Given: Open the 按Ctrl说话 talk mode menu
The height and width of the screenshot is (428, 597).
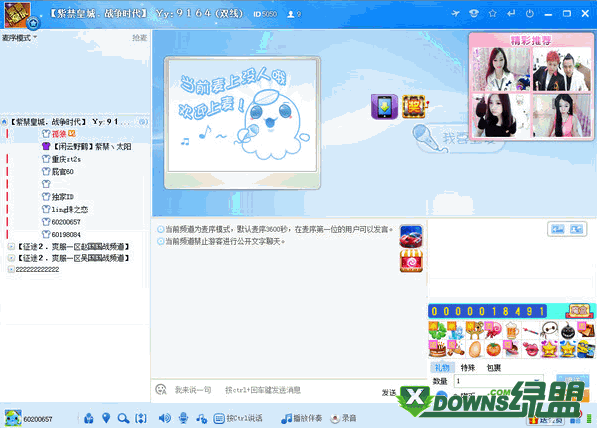Looking at the screenshot, I should click(238, 418).
